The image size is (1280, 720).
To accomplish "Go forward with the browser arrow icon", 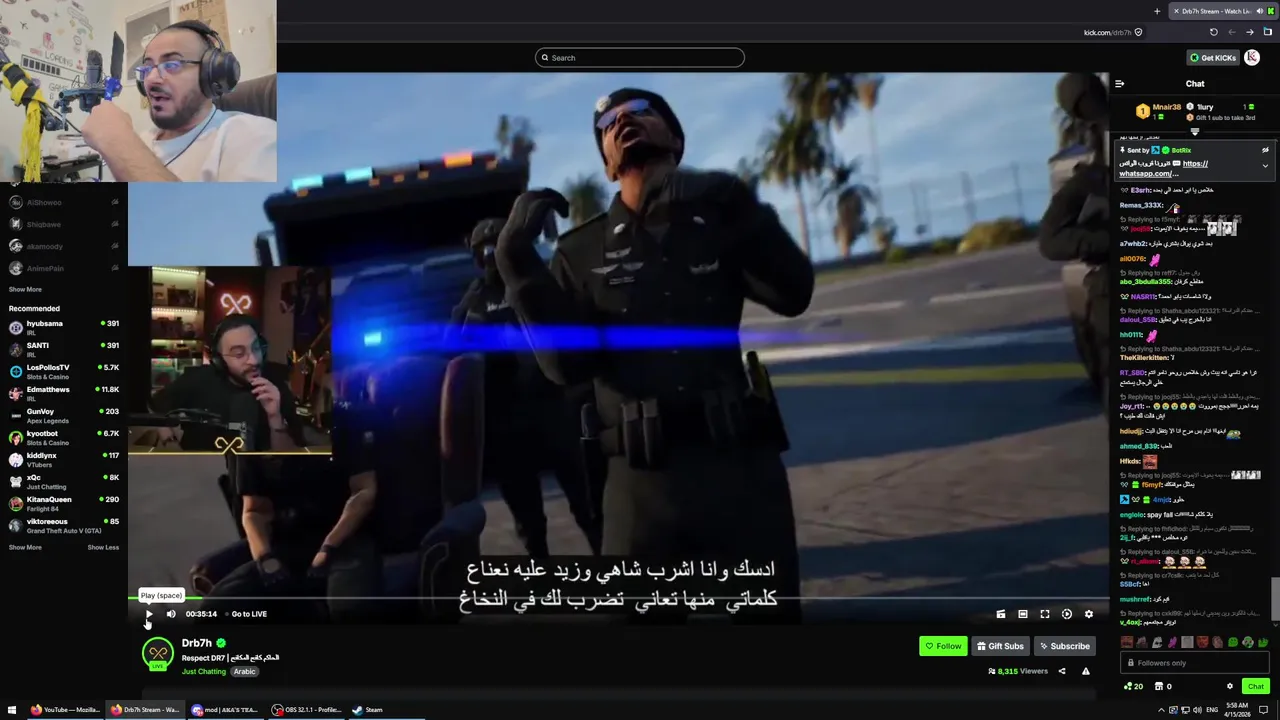I will 1250,32.
